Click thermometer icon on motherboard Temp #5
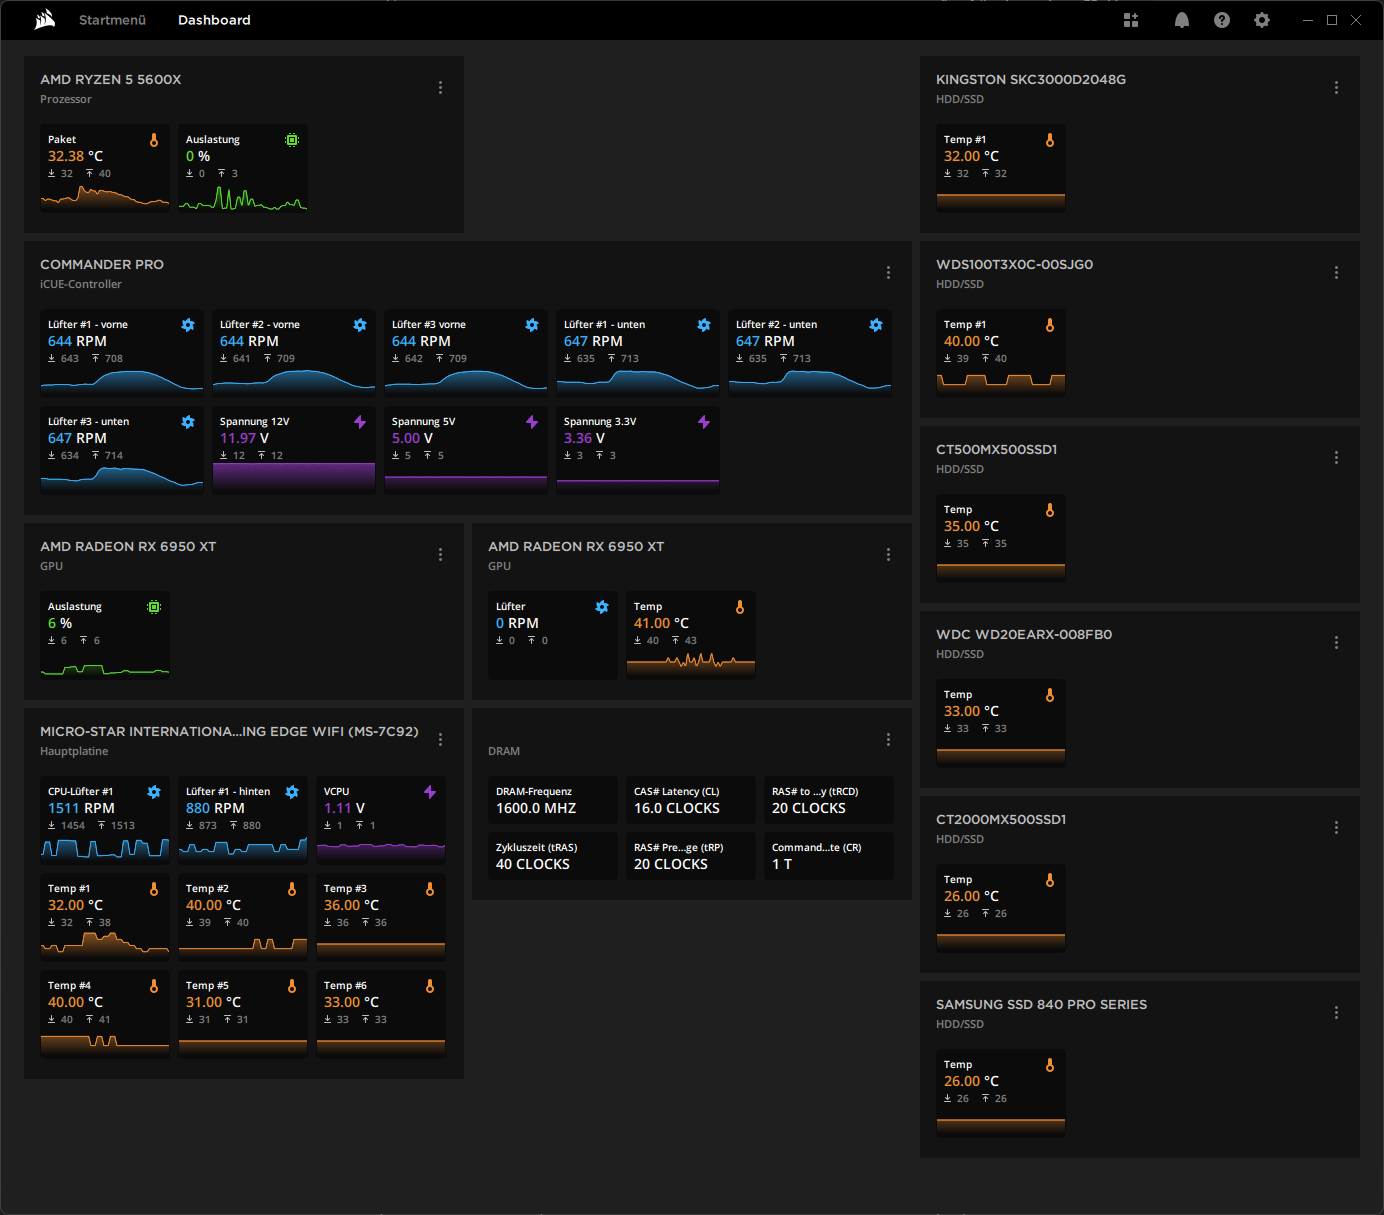The height and width of the screenshot is (1215, 1384). [x=292, y=986]
